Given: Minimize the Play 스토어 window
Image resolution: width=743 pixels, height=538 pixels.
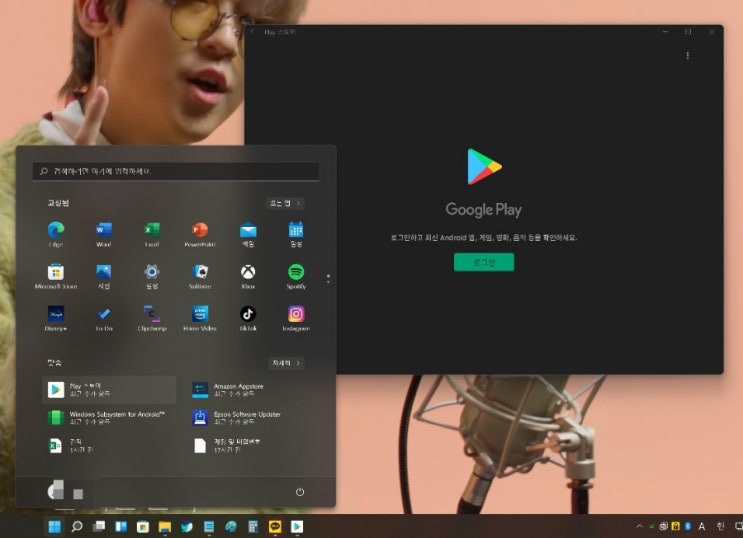Looking at the screenshot, I should pos(665,32).
